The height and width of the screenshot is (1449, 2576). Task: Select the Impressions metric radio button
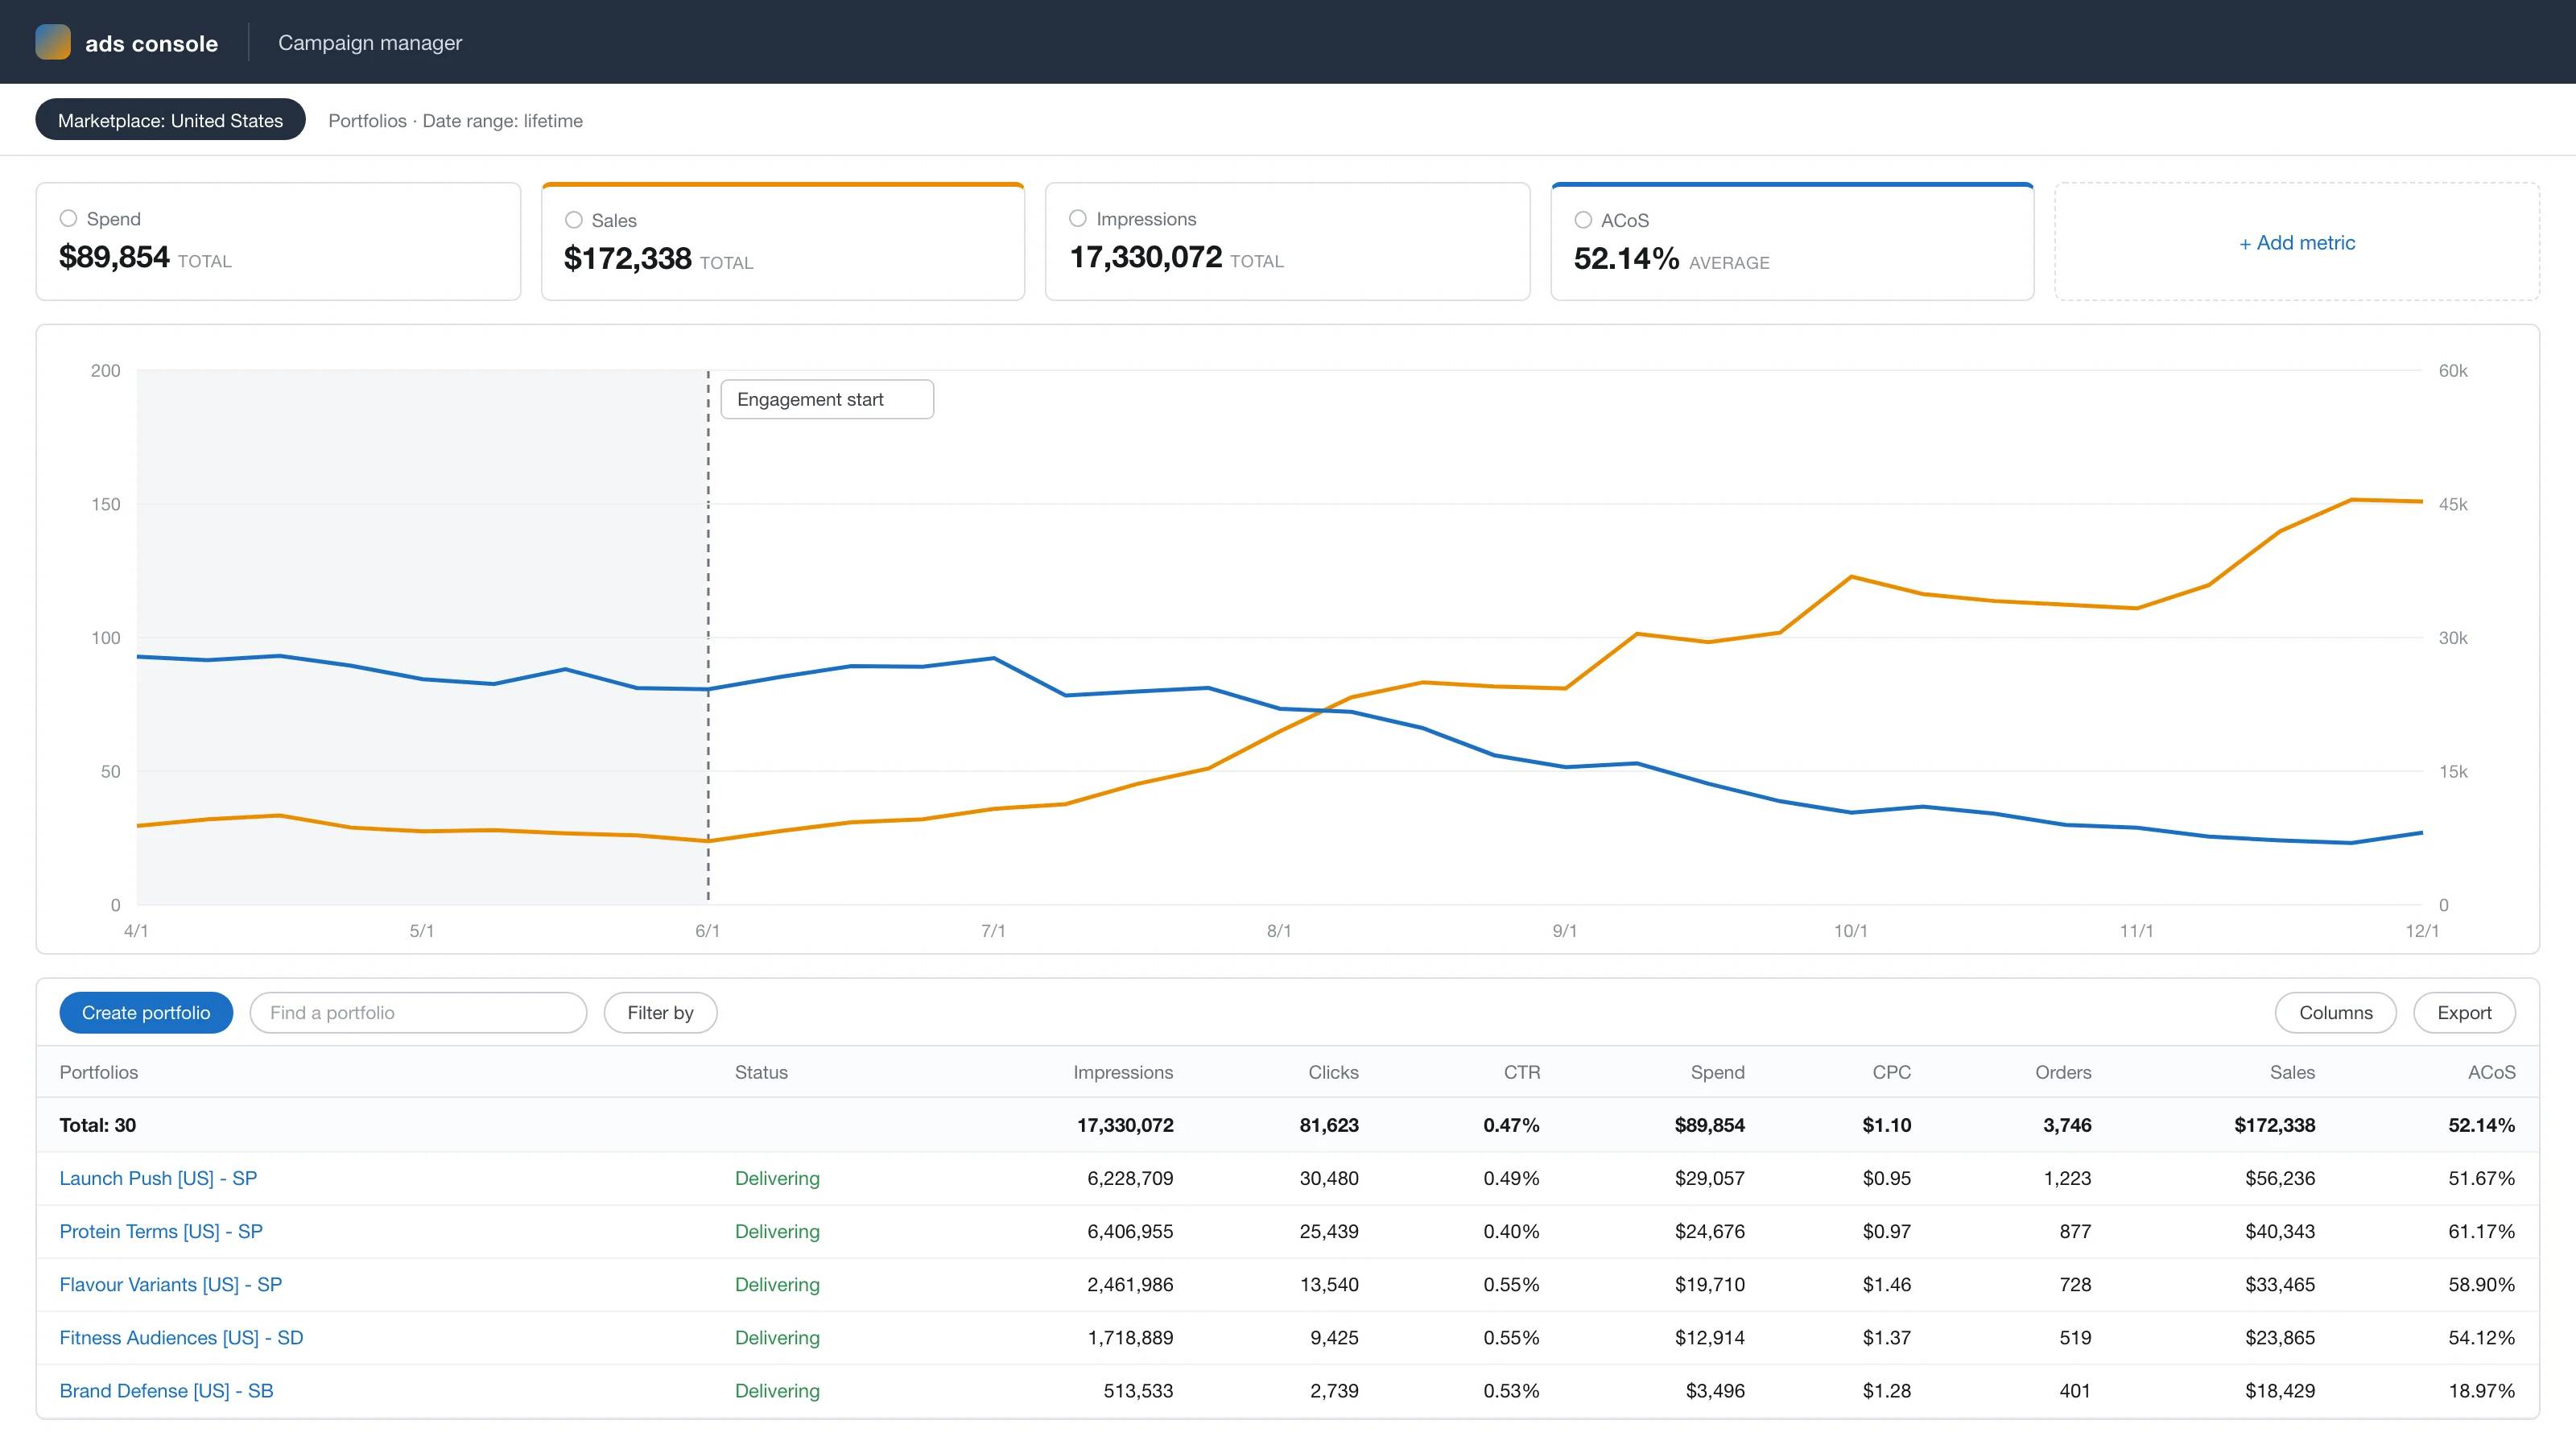pos(1078,218)
